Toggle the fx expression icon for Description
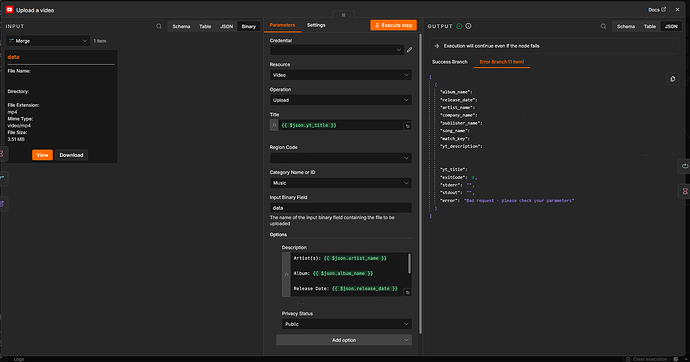This screenshot has width=690, height=362. pos(286,274)
